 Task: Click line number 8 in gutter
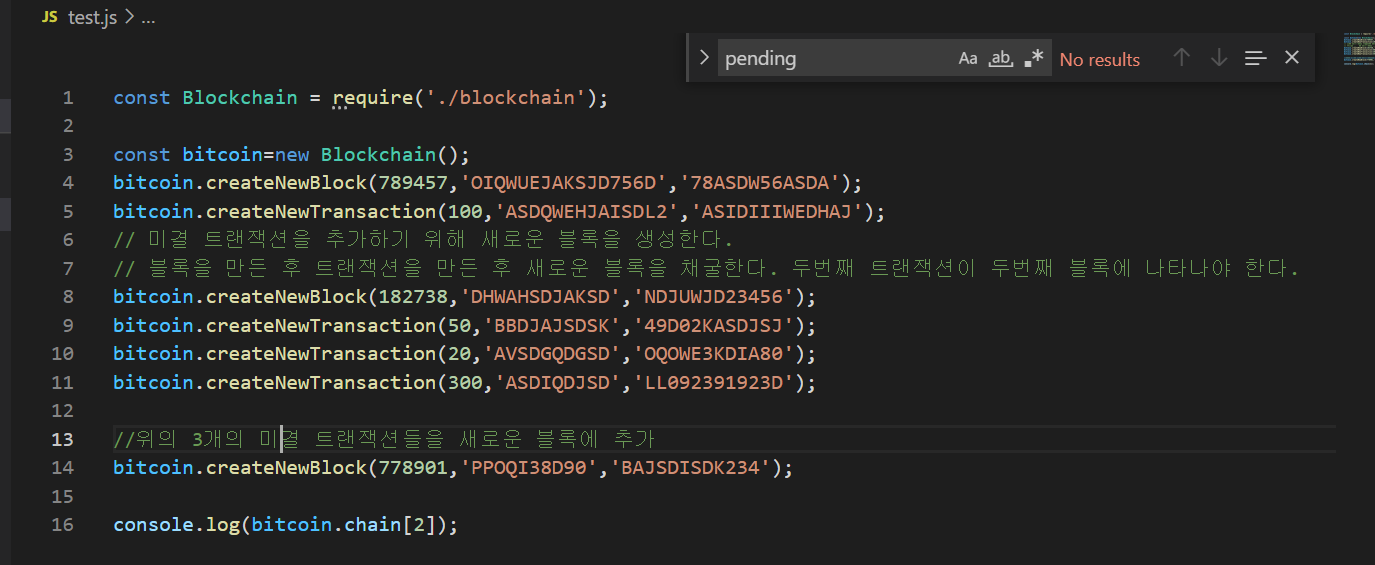click(67, 297)
